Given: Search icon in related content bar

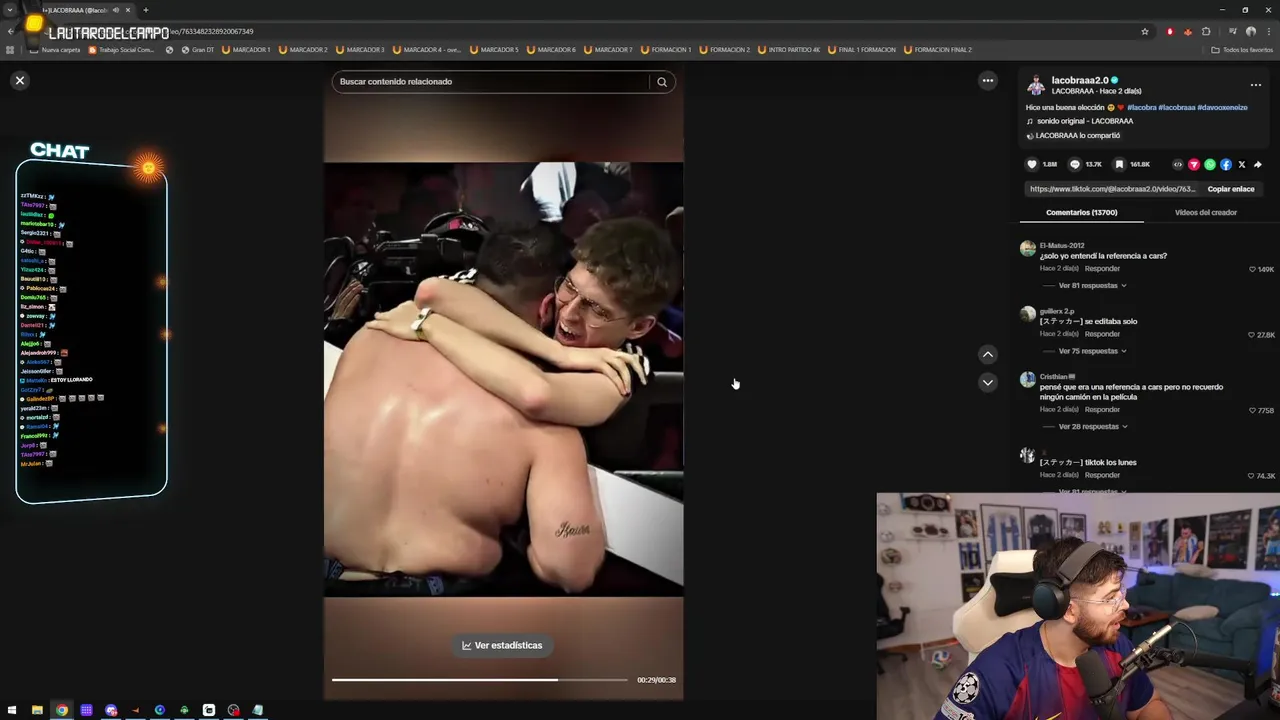Looking at the screenshot, I should pyautogui.click(x=662, y=82).
